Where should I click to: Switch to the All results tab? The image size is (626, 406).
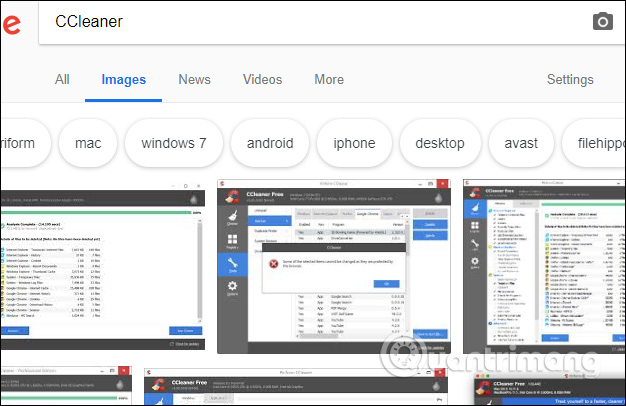pyautogui.click(x=62, y=79)
